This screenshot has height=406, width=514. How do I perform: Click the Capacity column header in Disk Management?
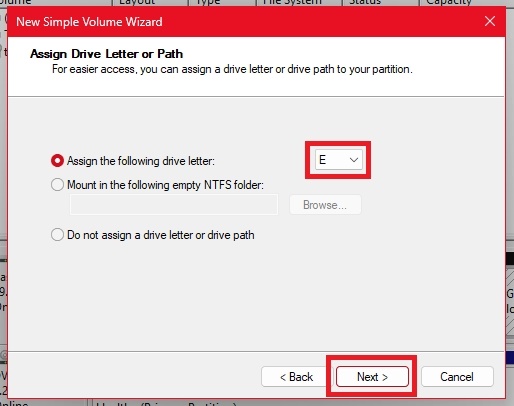point(466,2)
